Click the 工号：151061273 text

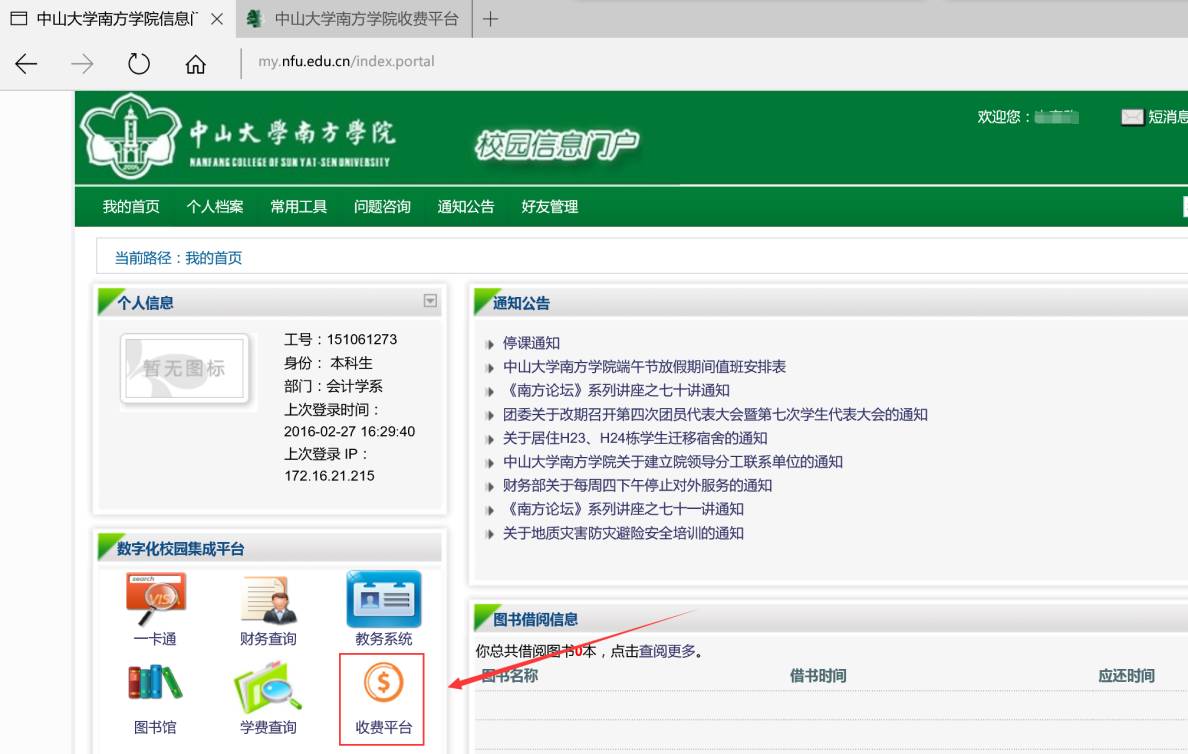point(341,339)
